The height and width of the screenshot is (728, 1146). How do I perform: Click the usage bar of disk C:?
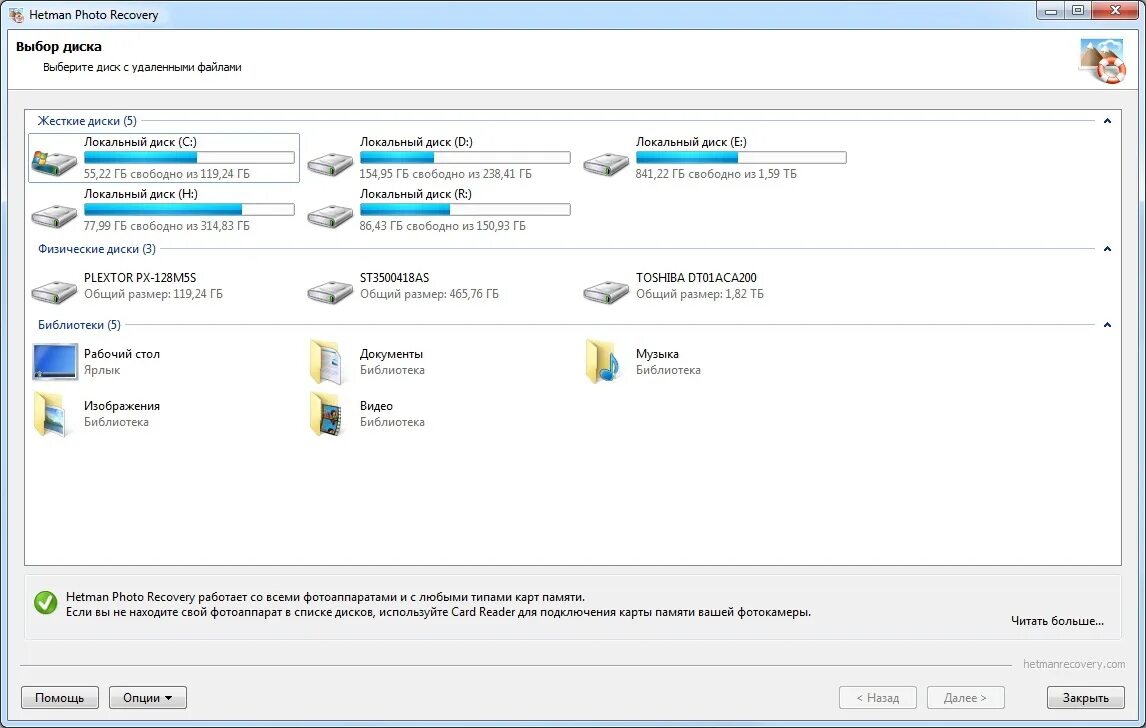point(189,157)
